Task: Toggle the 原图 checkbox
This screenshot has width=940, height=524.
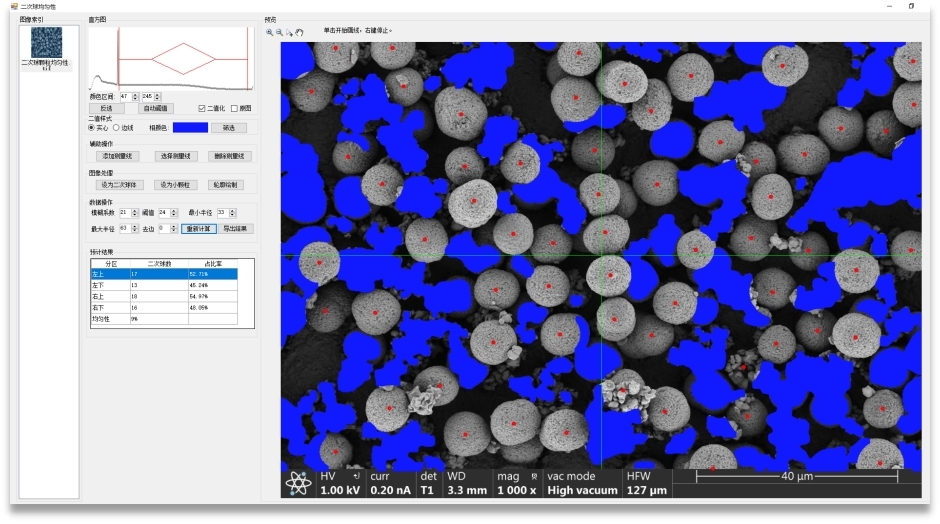Action: 234,108
